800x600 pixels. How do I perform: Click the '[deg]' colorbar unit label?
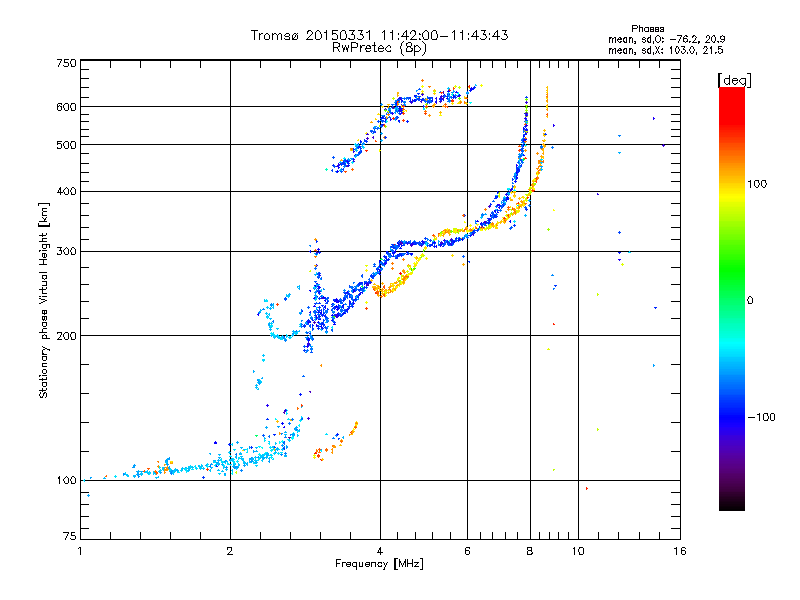[734, 80]
